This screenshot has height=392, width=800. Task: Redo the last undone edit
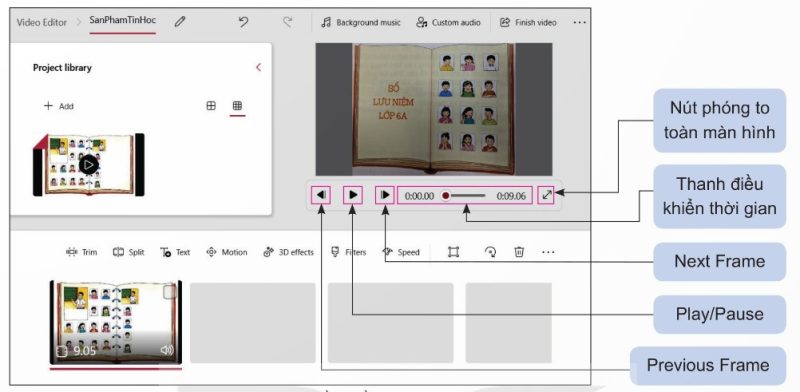point(288,22)
